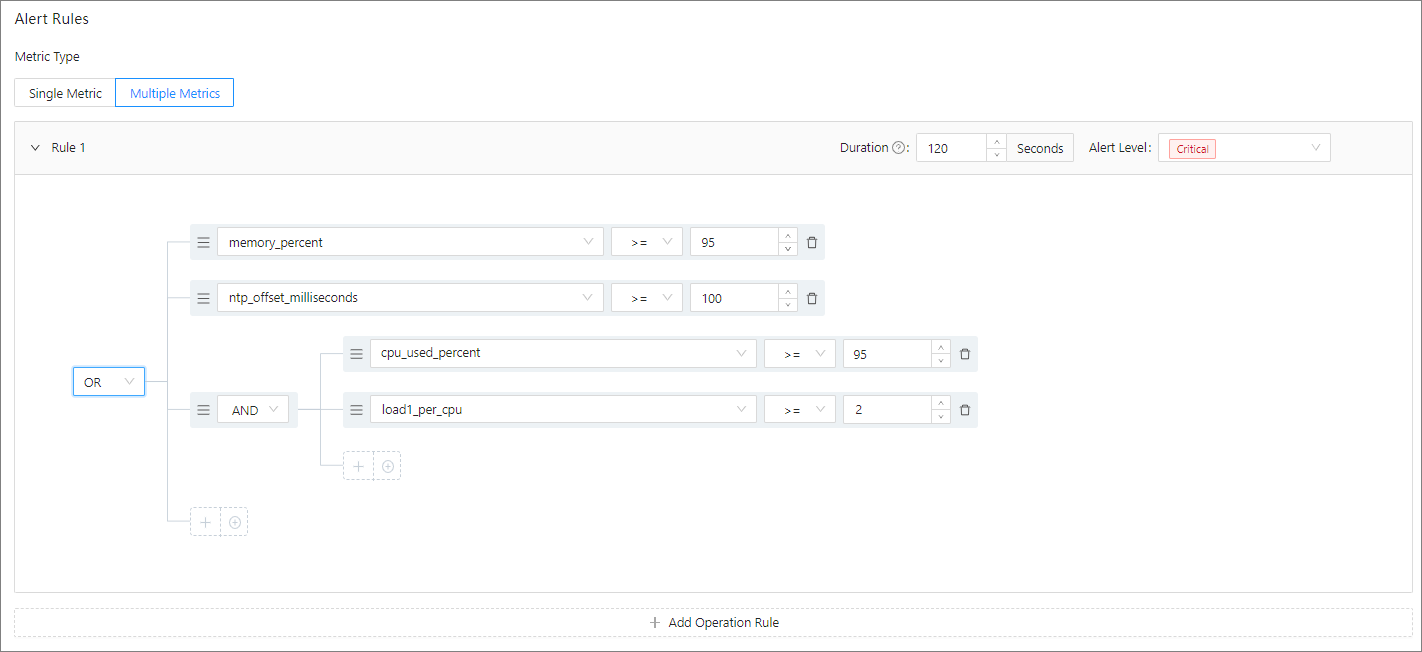Screen dimensions: 1422x652
Task: Open the AND logic operator dropdown
Action: [x=255, y=410]
